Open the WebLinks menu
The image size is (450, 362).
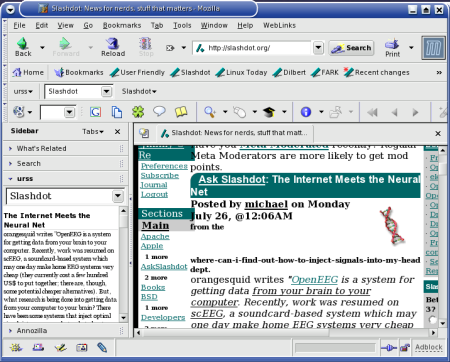click(x=279, y=25)
